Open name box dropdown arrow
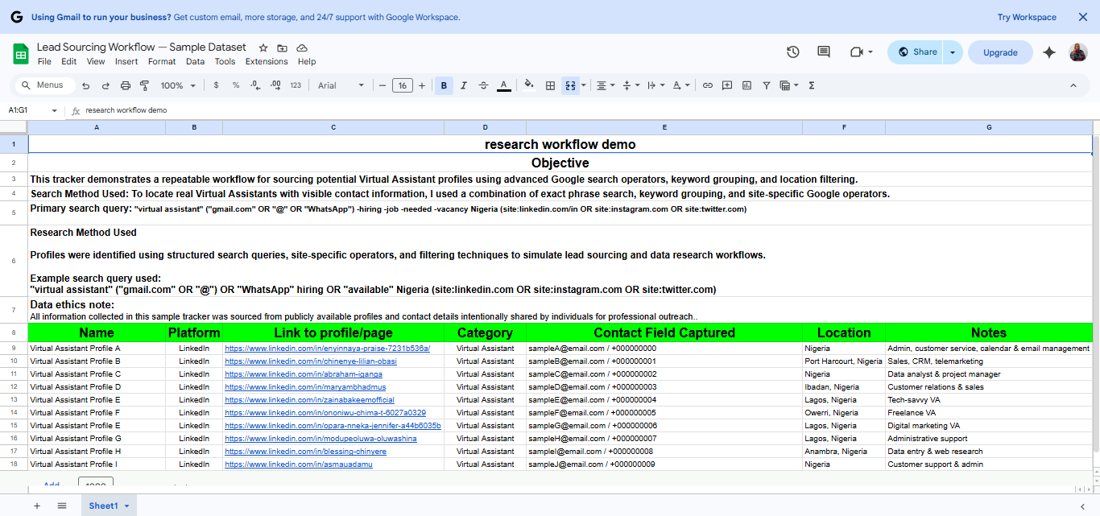Screen dimensions: 1100x516 [x=54, y=111]
